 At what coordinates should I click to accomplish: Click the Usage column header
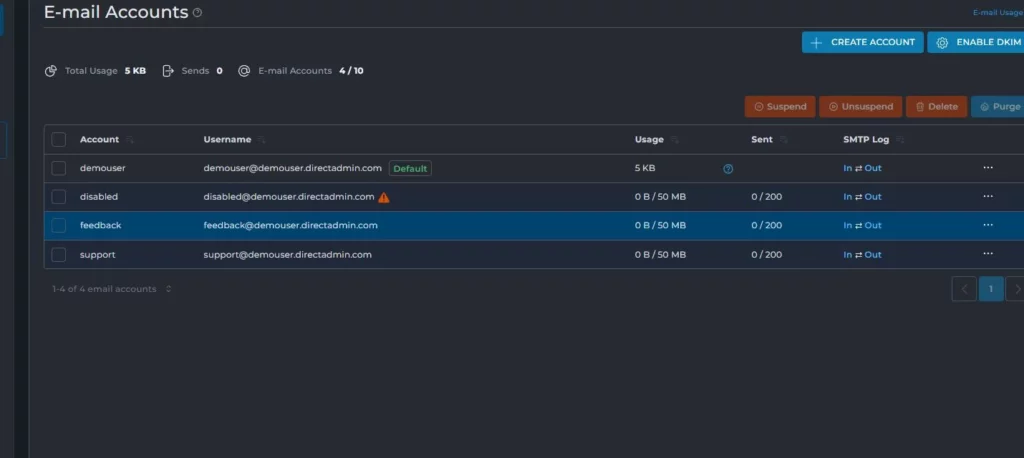(x=649, y=139)
